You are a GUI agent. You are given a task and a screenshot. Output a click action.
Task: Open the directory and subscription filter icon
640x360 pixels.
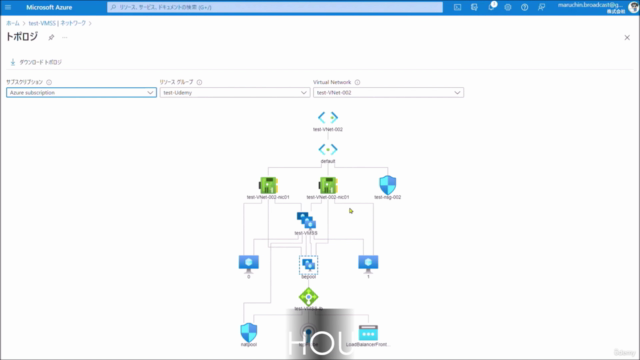474,7
